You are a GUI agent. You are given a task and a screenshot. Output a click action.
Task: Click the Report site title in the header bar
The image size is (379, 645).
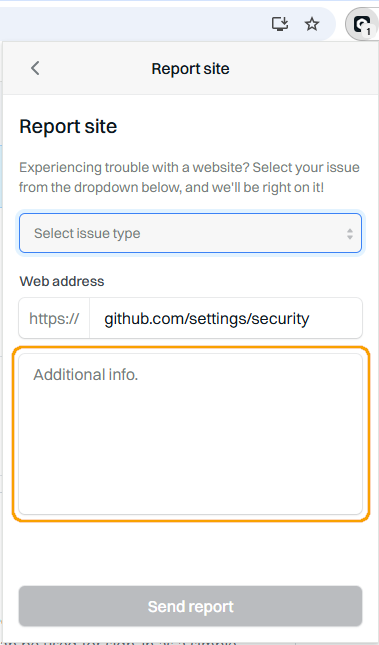[191, 68]
